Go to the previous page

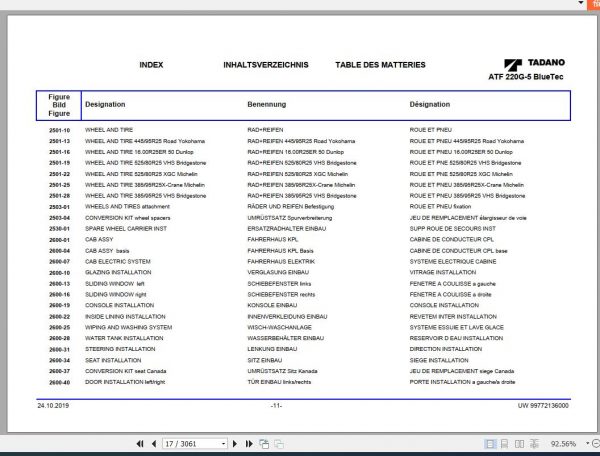coord(154,444)
